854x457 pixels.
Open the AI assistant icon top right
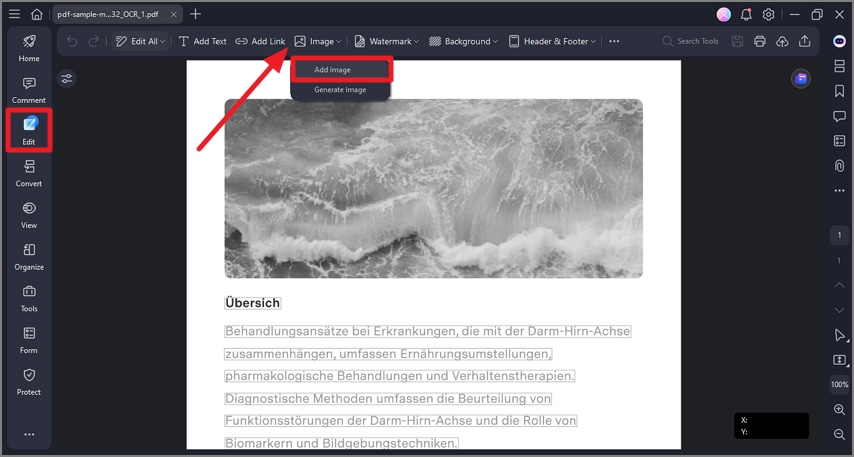click(839, 41)
